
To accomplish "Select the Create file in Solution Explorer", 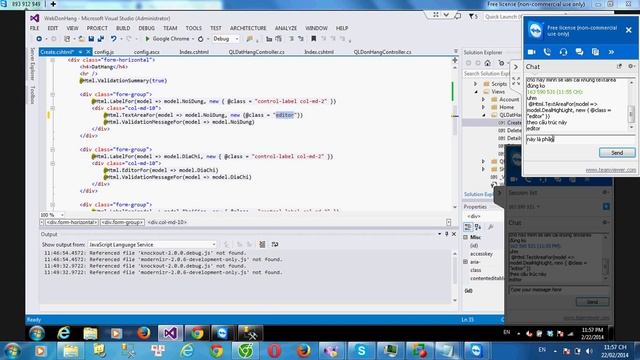I will (x=514, y=122).
